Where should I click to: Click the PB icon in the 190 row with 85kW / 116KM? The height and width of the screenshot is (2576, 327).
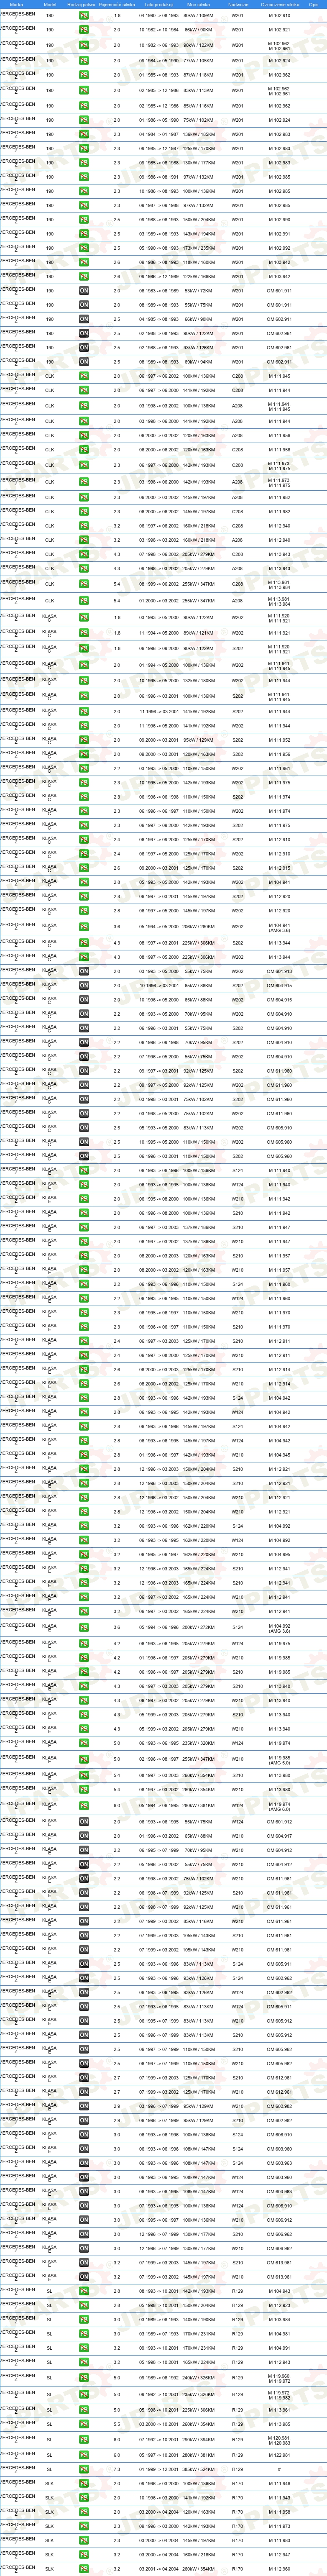point(84,105)
